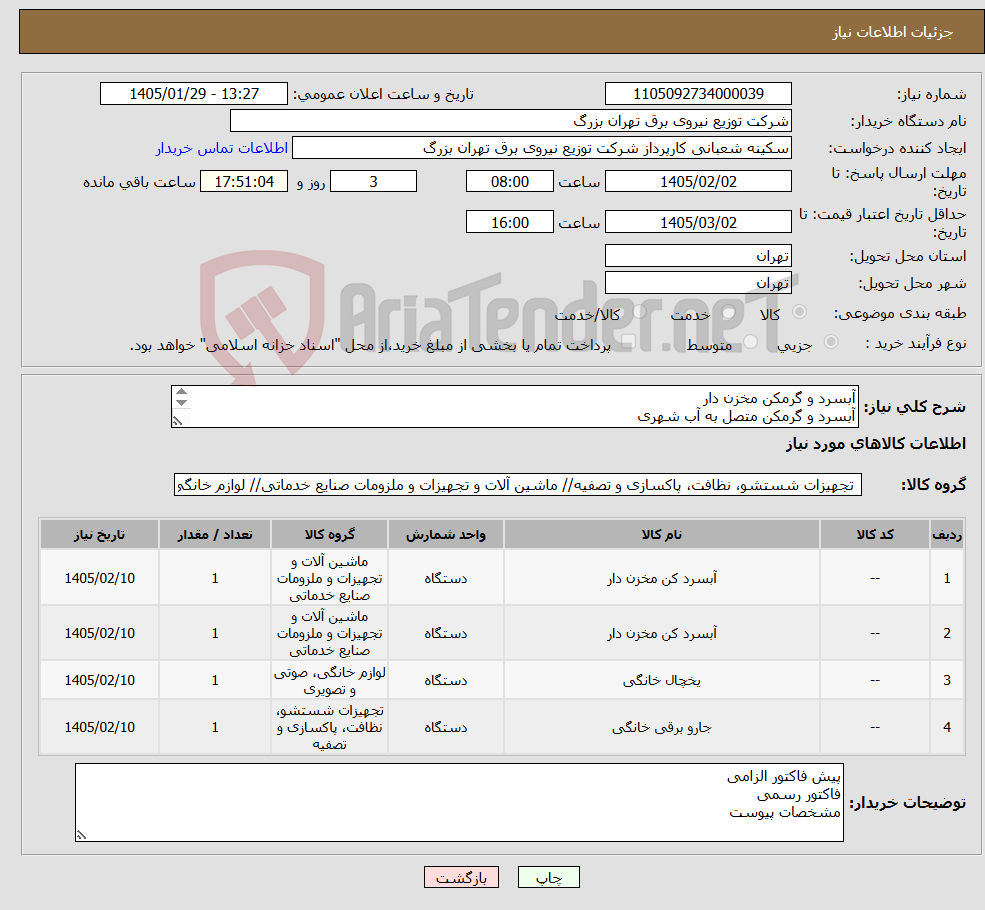Select the متوسط purchase type radio
The image size is (985, 910).
coord(751,342)
